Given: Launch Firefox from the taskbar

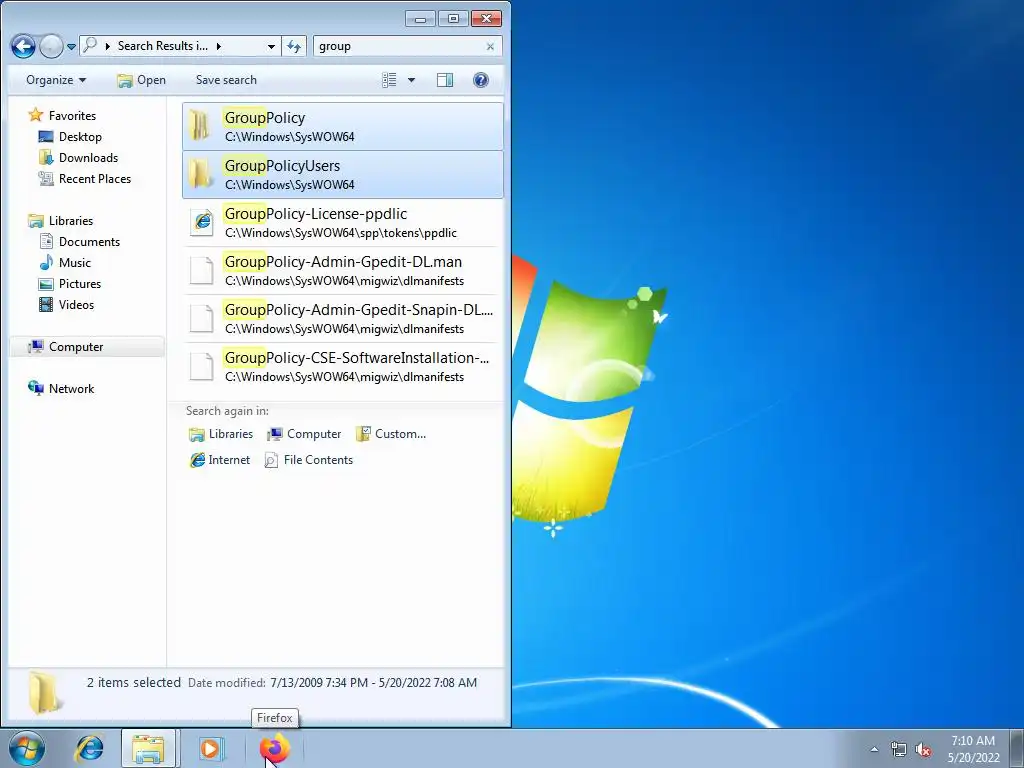Looking at the screenshot, I should (x=274, y=748).
